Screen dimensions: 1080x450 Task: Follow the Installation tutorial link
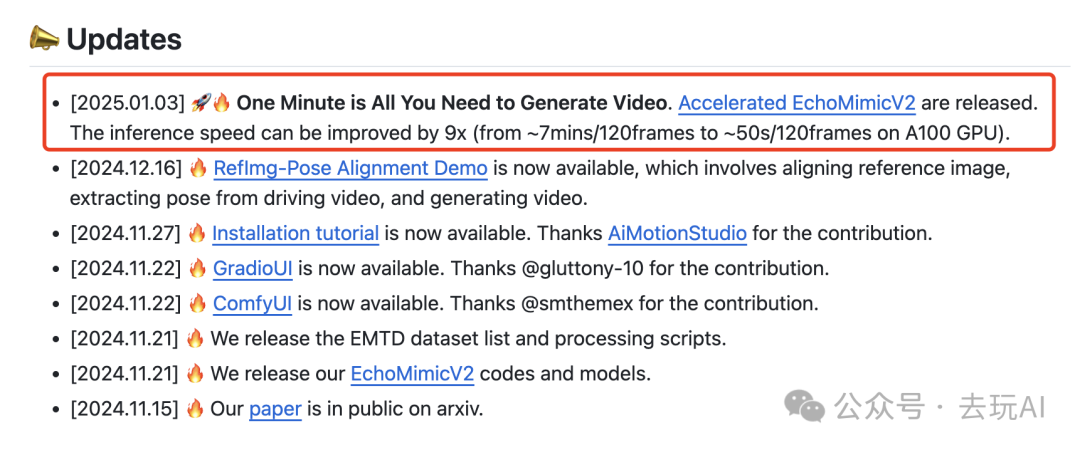coord(295,234)
